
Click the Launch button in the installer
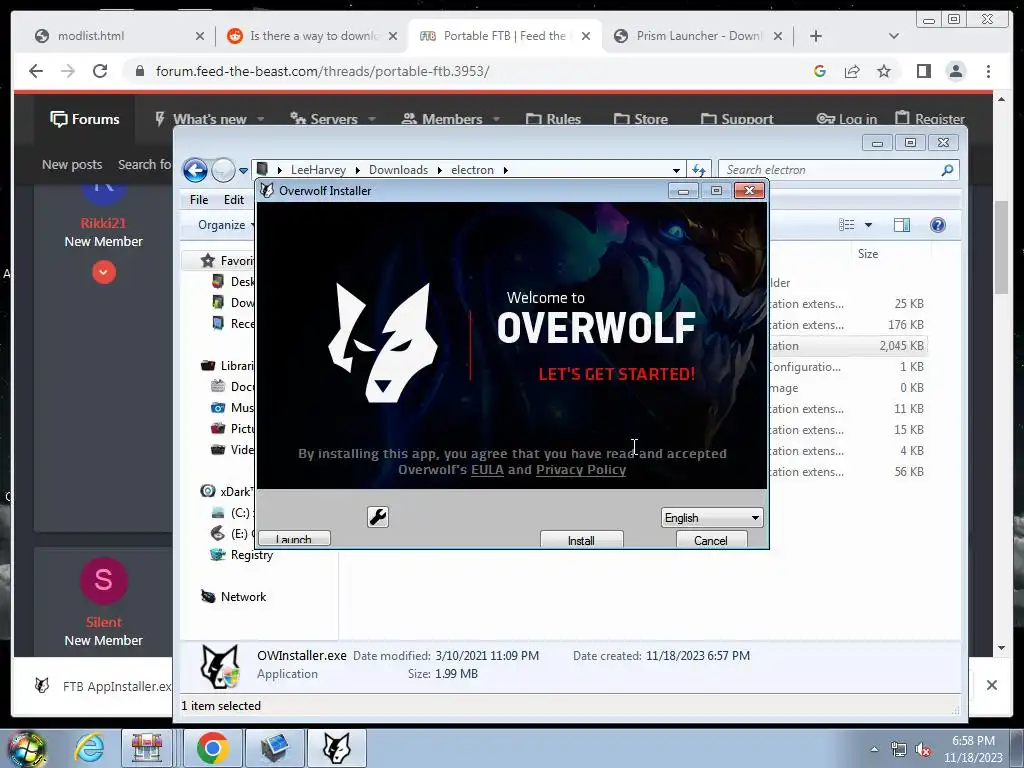[x=294, y=539]
